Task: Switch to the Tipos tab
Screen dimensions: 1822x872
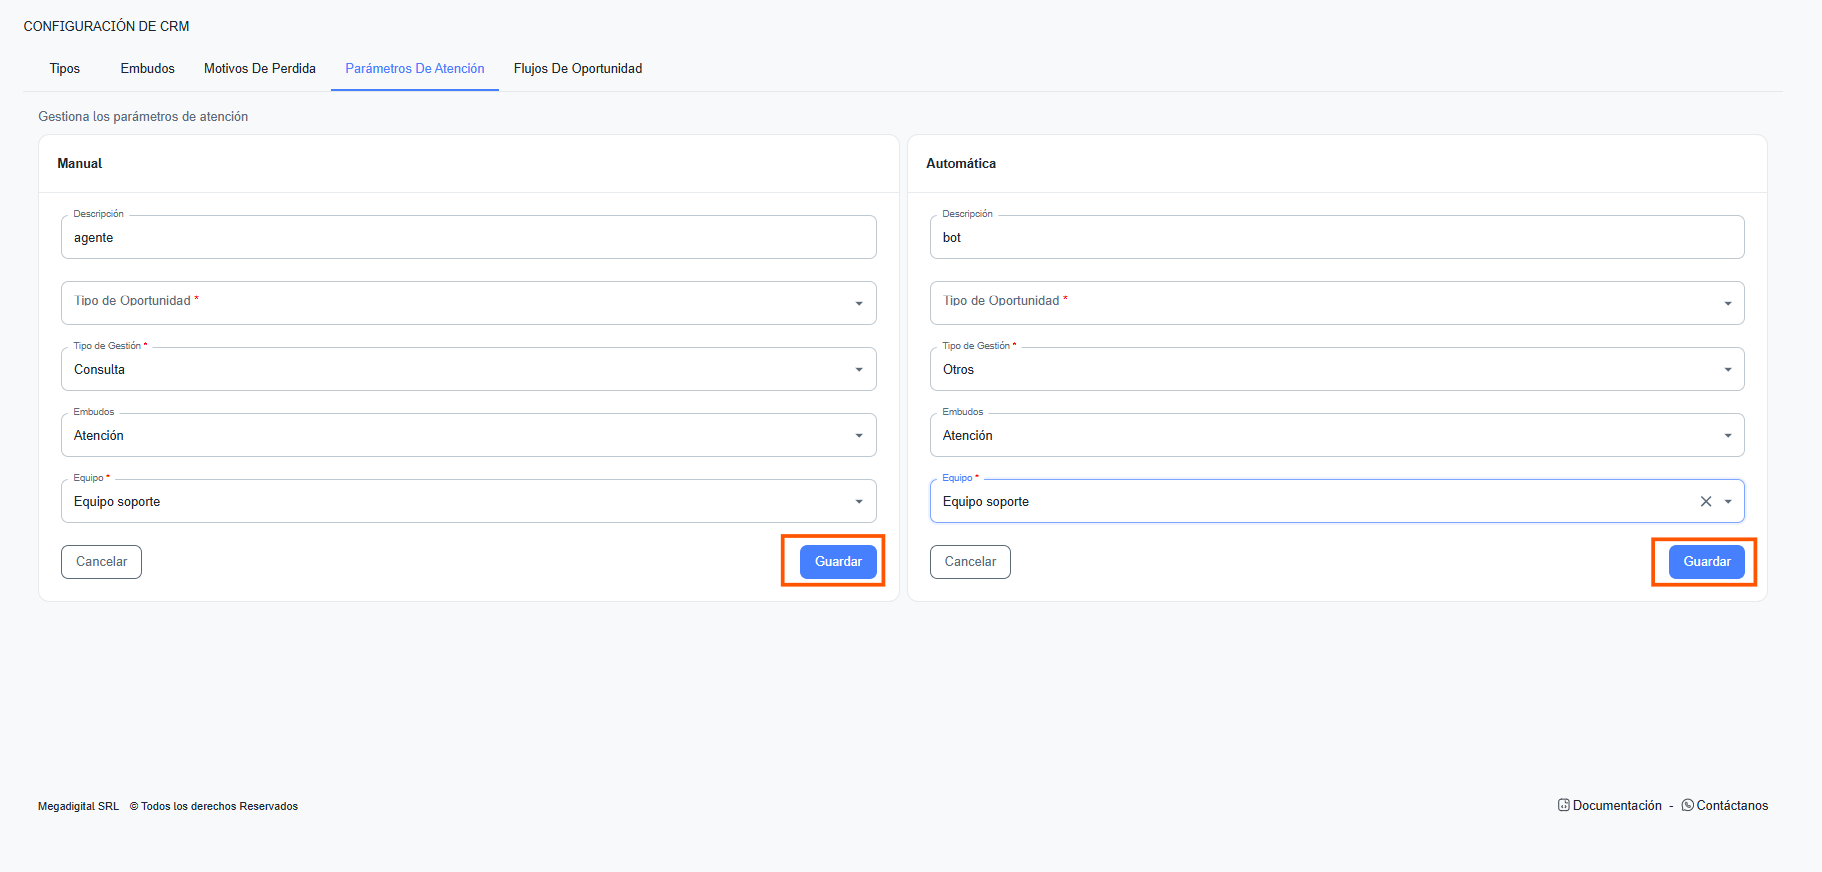Action: pyautogui.click(x=65, y=69)
